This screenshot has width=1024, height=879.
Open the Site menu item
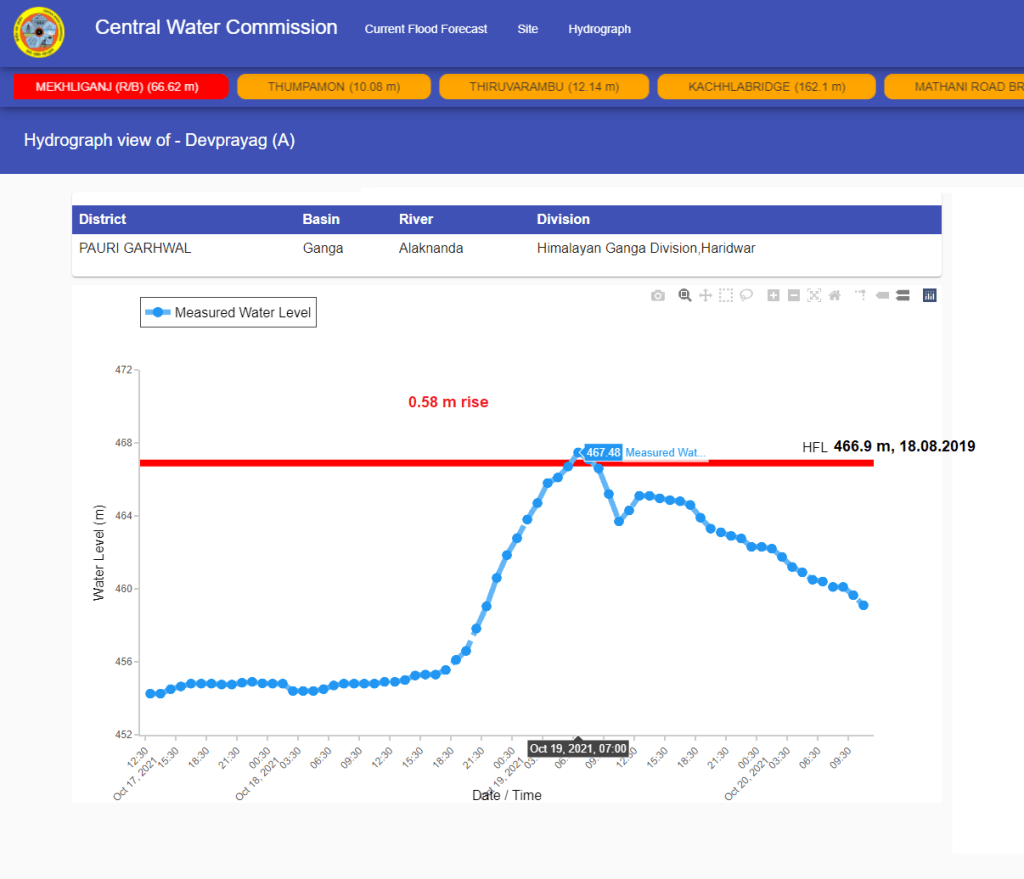pyautogui.click(x=528, y=29)
